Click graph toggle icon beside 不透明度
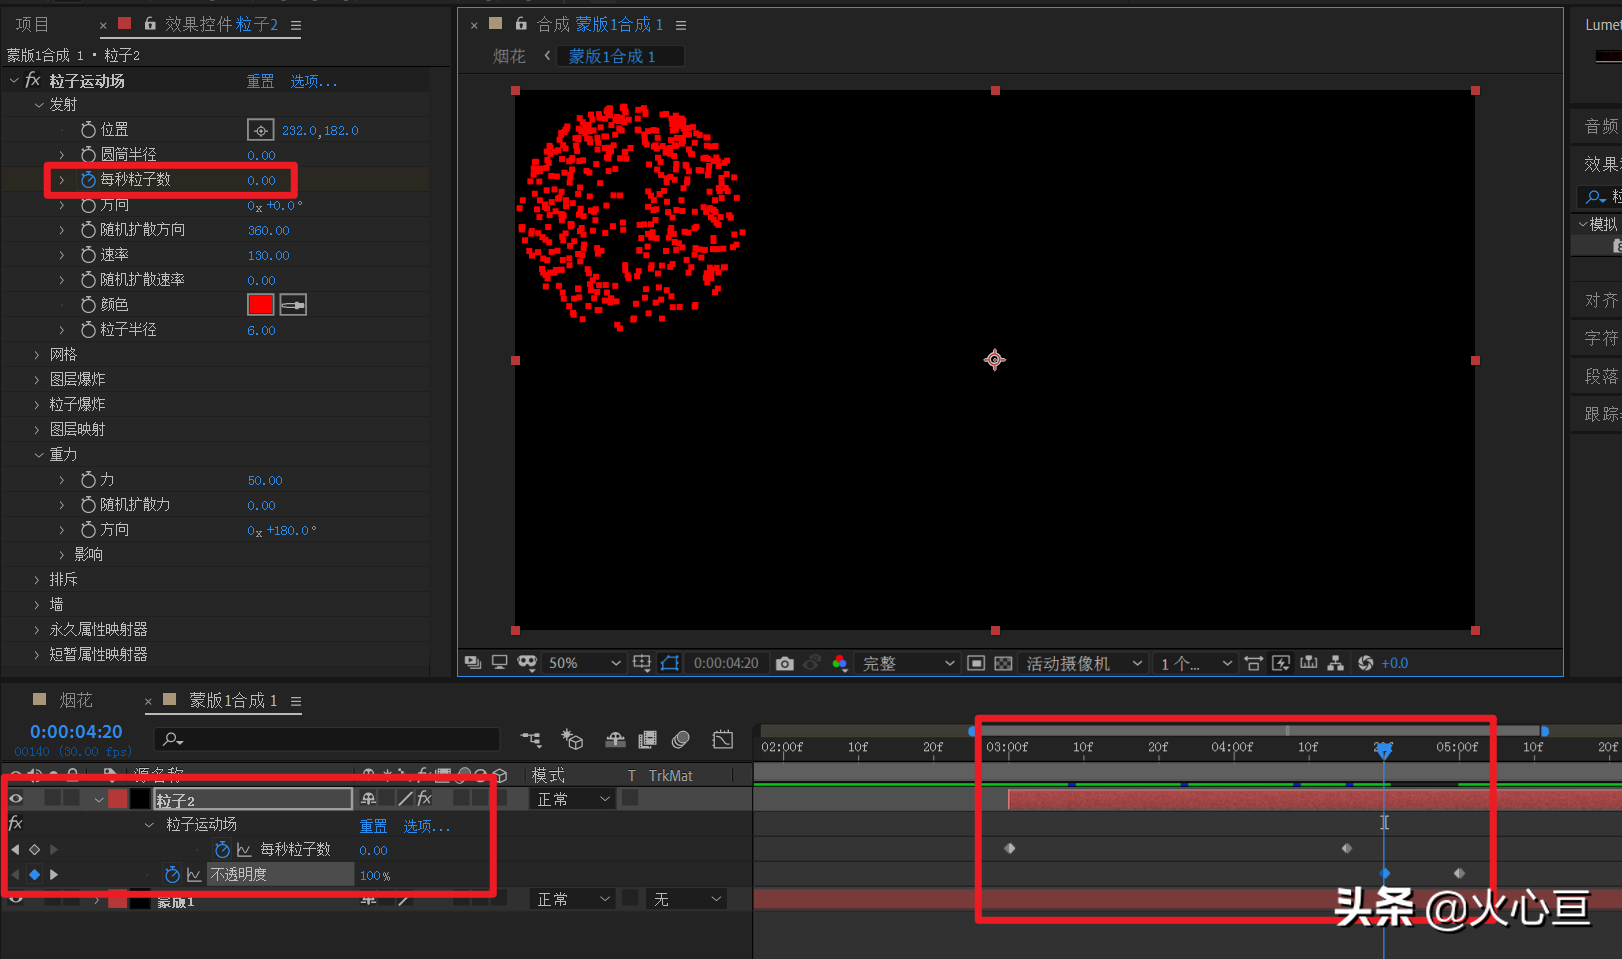Screen dimensions: 1622x959 pyautogui.click(x=194, y=875)
